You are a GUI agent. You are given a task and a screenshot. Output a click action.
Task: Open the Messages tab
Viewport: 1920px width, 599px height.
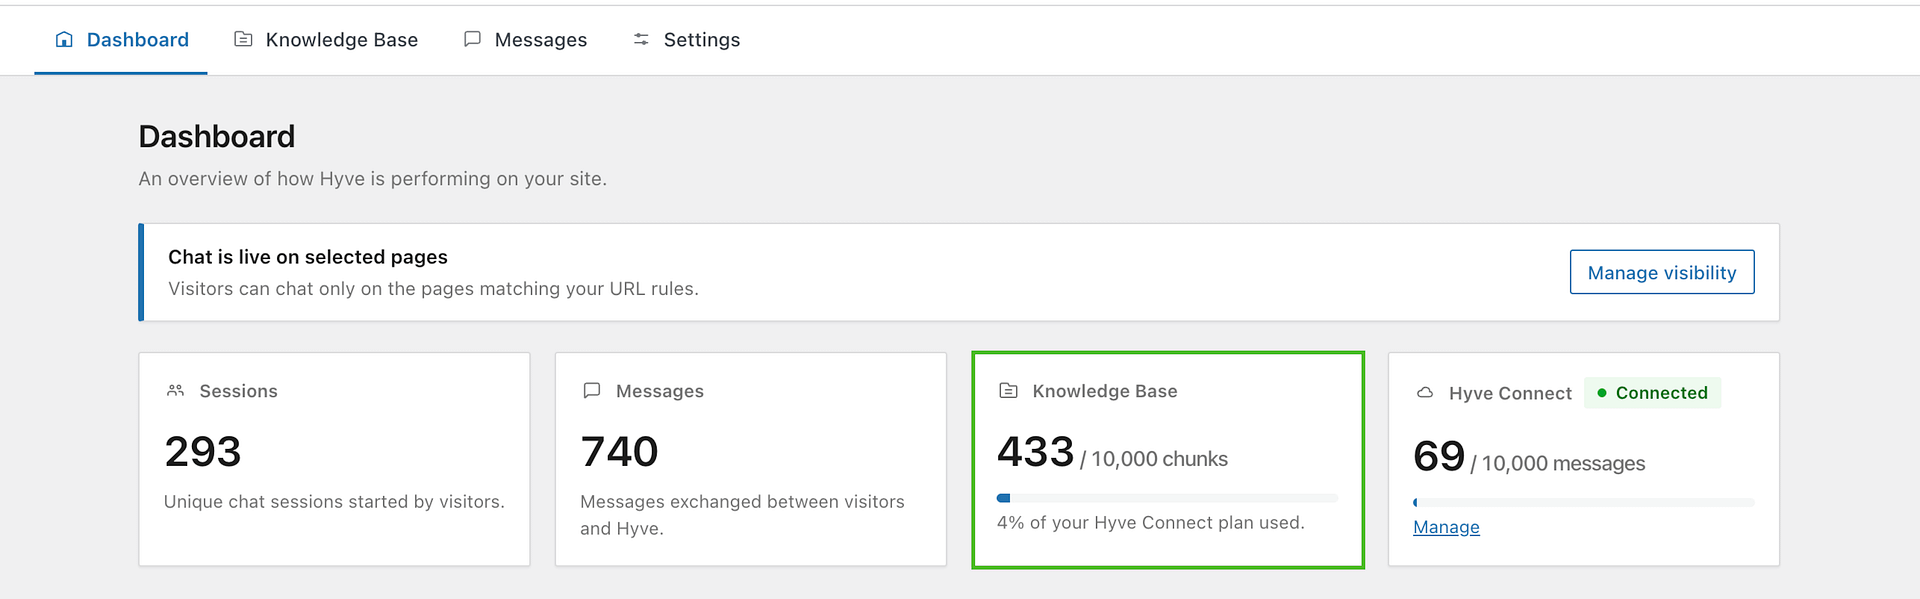click(525, 40)
